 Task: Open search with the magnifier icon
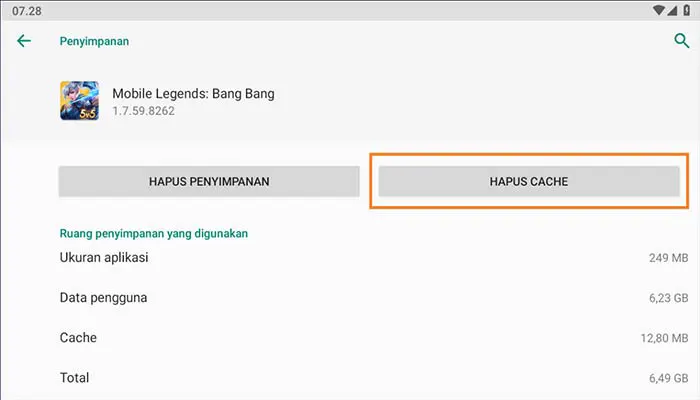click(x=682, y=41)
